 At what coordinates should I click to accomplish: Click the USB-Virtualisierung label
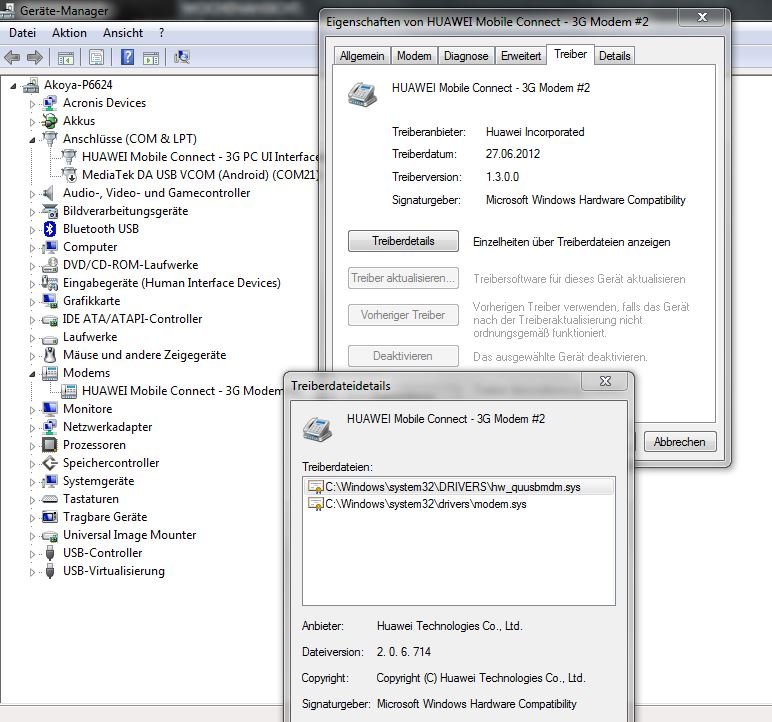114,571
